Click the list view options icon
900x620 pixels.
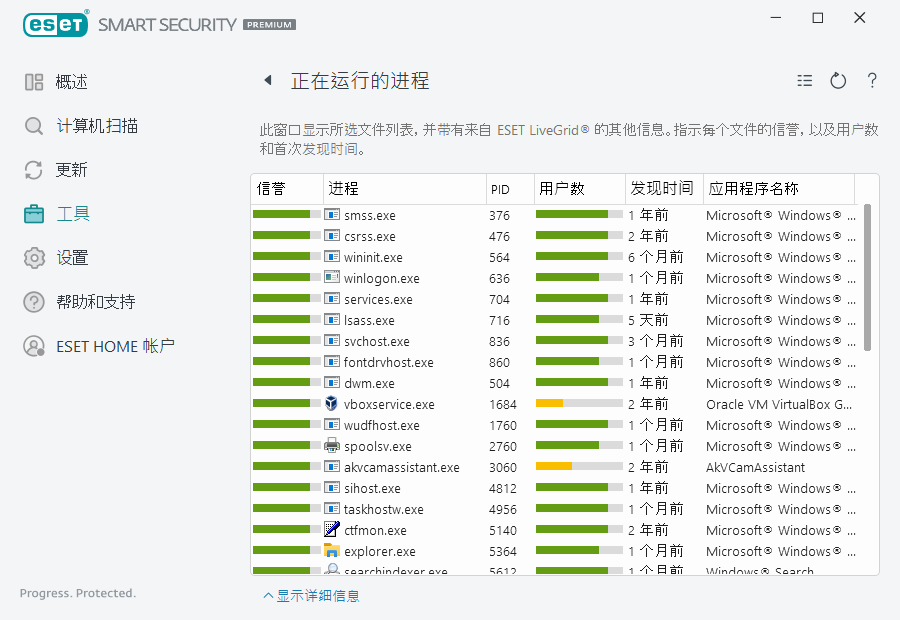(x=805, y=81)
